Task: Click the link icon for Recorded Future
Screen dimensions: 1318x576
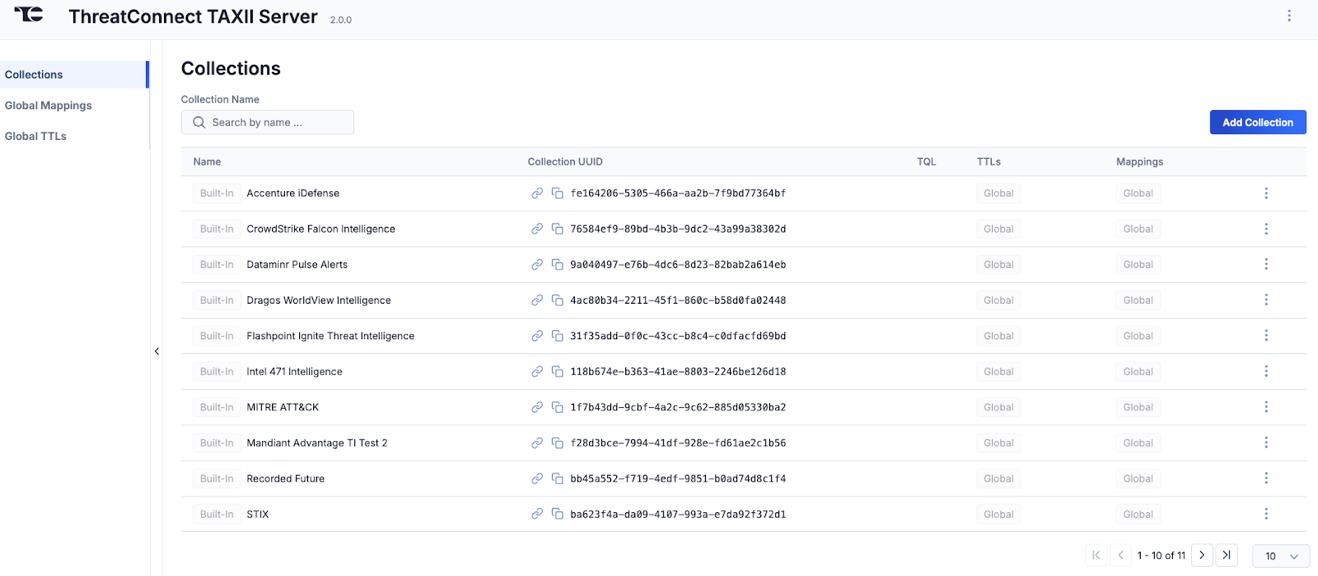Action: pos(537,478)
